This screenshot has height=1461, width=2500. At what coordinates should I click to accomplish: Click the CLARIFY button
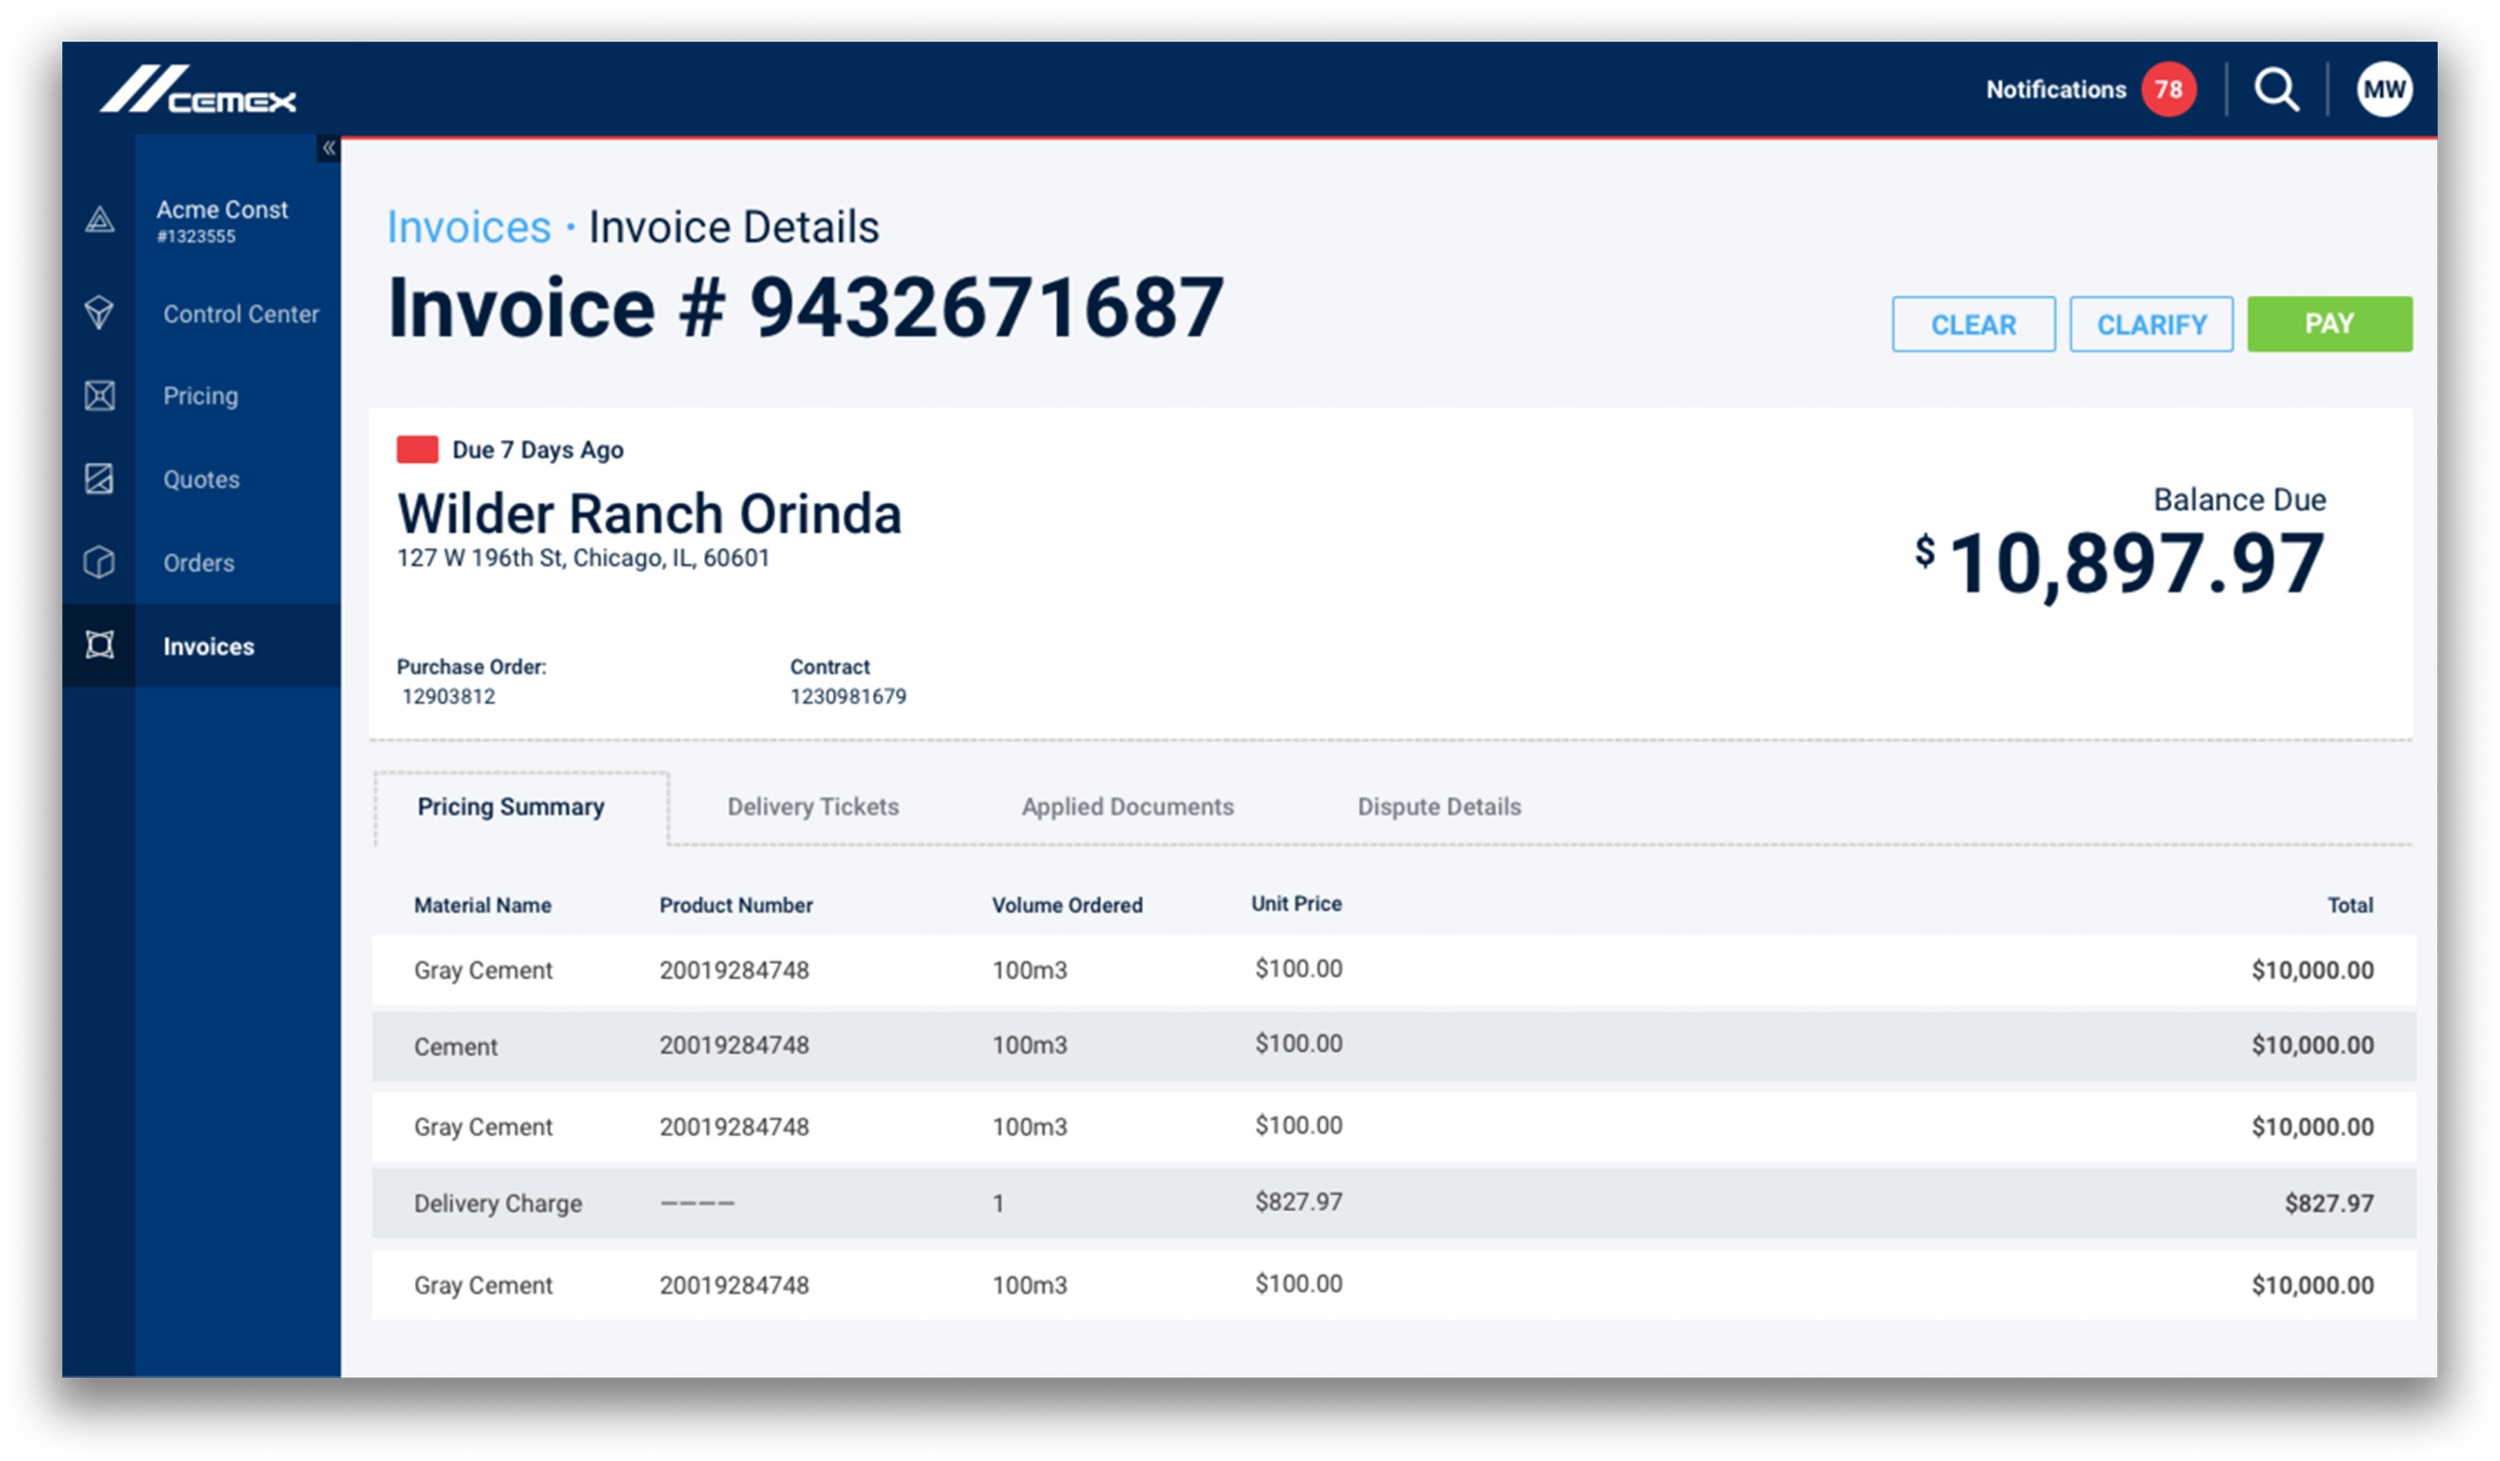2151,324
